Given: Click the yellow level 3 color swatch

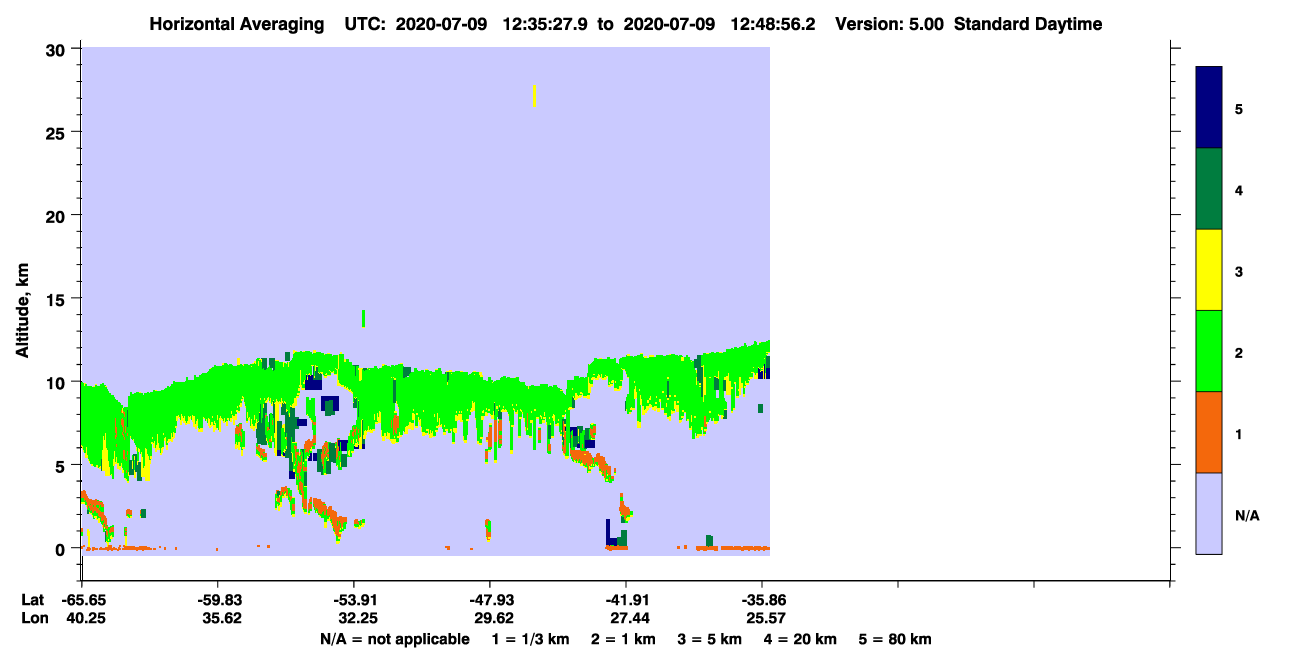Looking at the screenshot, I should [1209, 270].
